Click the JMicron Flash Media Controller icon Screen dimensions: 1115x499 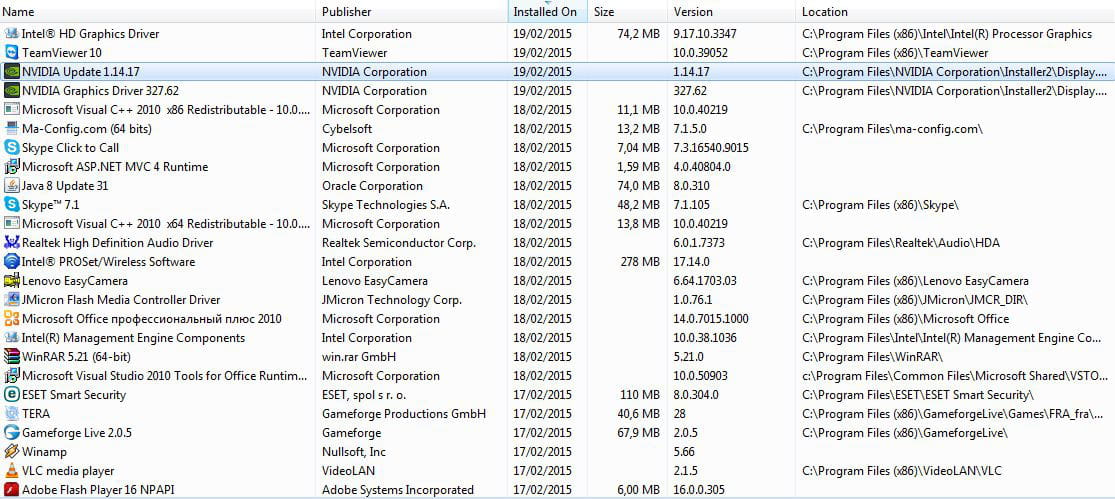pyautogui.click(x=11, y=299)
